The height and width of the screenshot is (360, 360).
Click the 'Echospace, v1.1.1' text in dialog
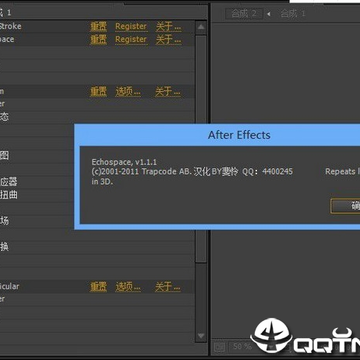(124, 162)
